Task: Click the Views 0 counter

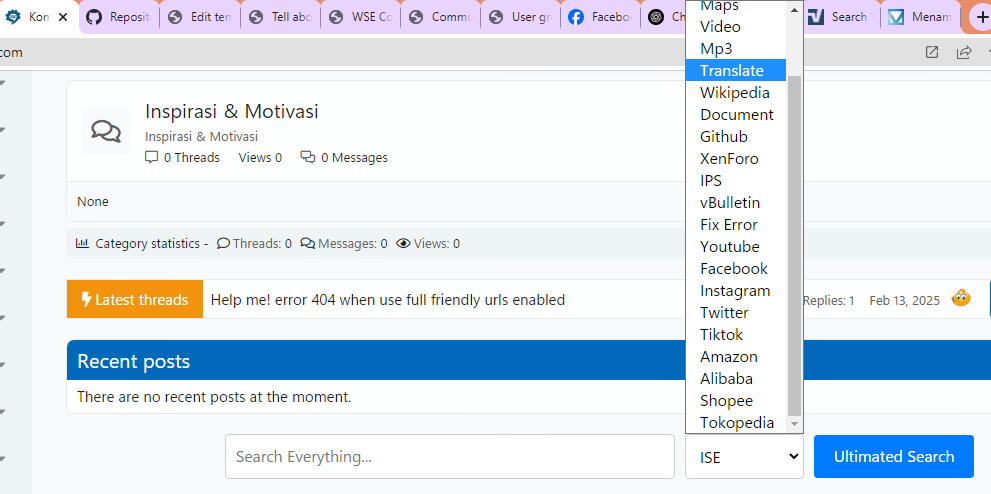Action: pyautogui.click(x=260, y=157)
